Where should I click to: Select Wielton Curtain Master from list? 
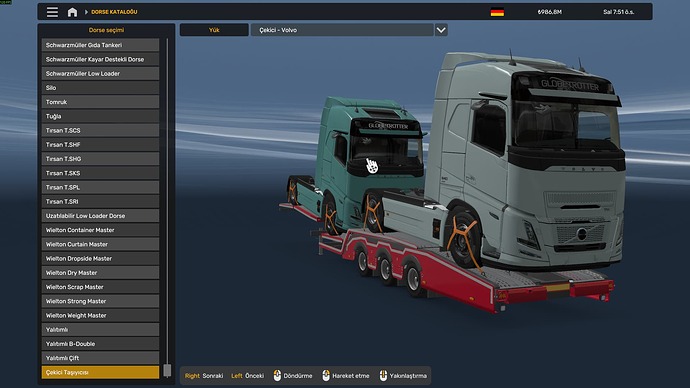coord(100,244)
